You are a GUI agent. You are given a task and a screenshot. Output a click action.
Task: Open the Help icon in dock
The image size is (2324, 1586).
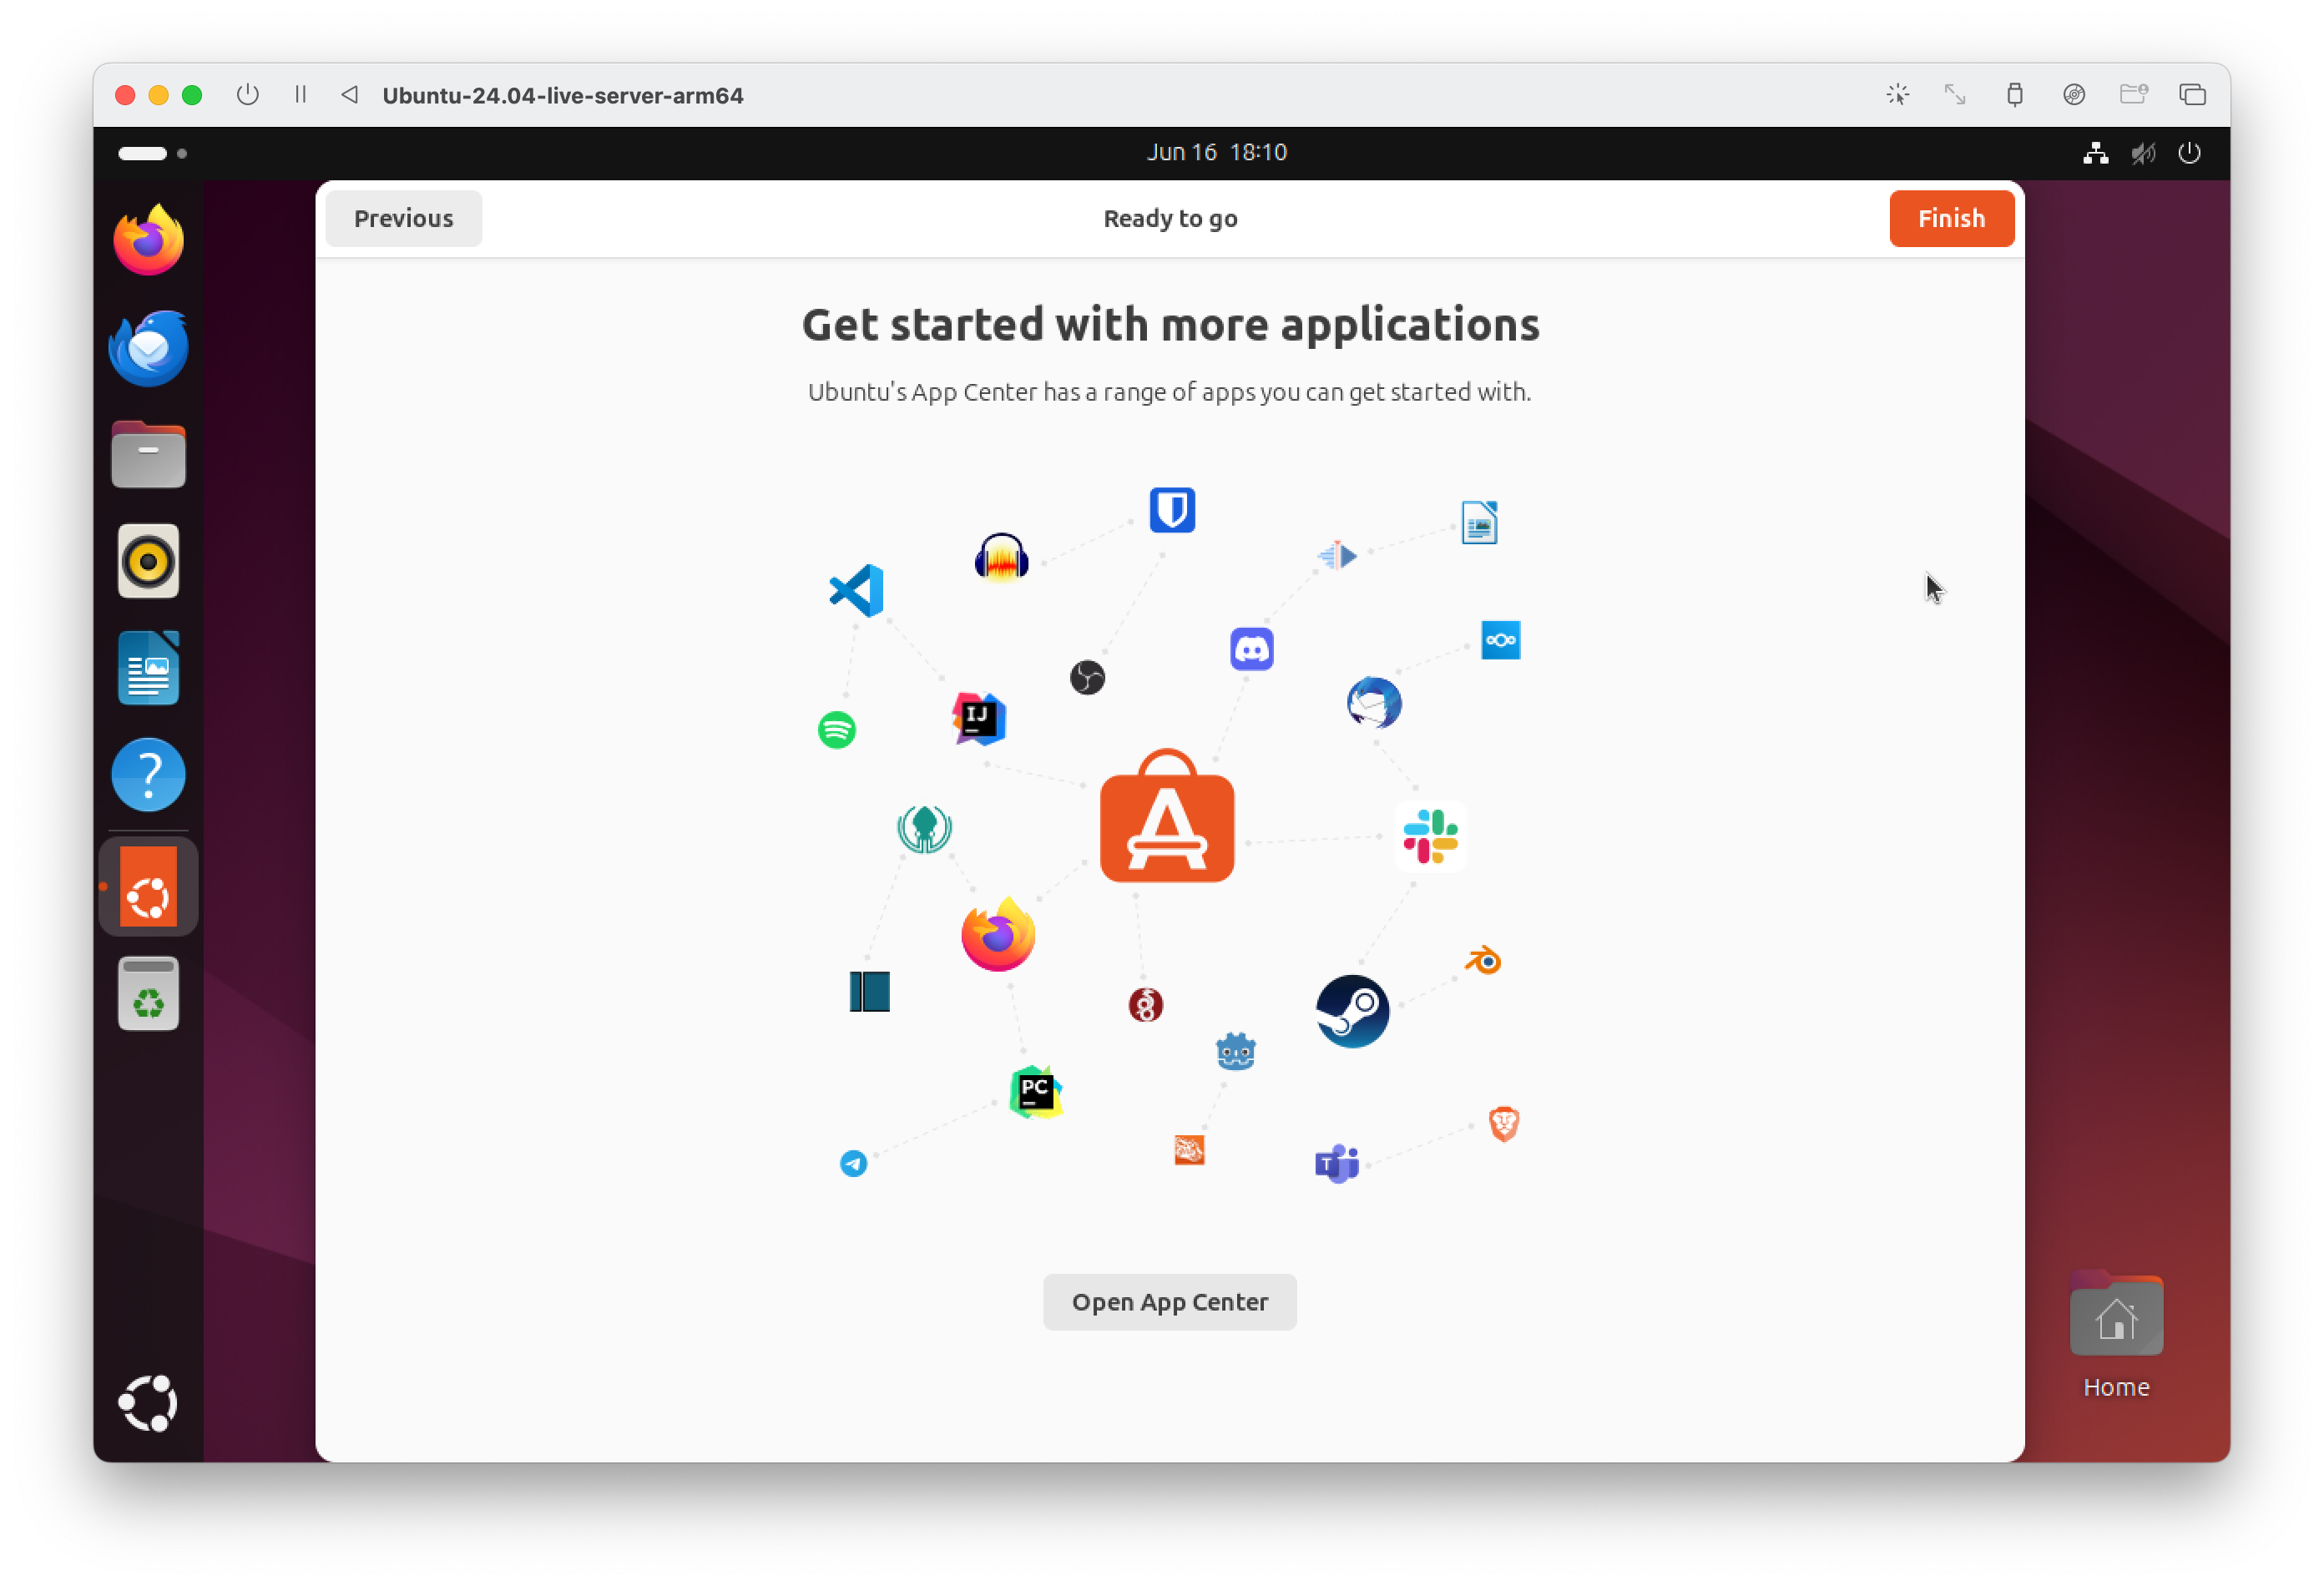[148, 774]
